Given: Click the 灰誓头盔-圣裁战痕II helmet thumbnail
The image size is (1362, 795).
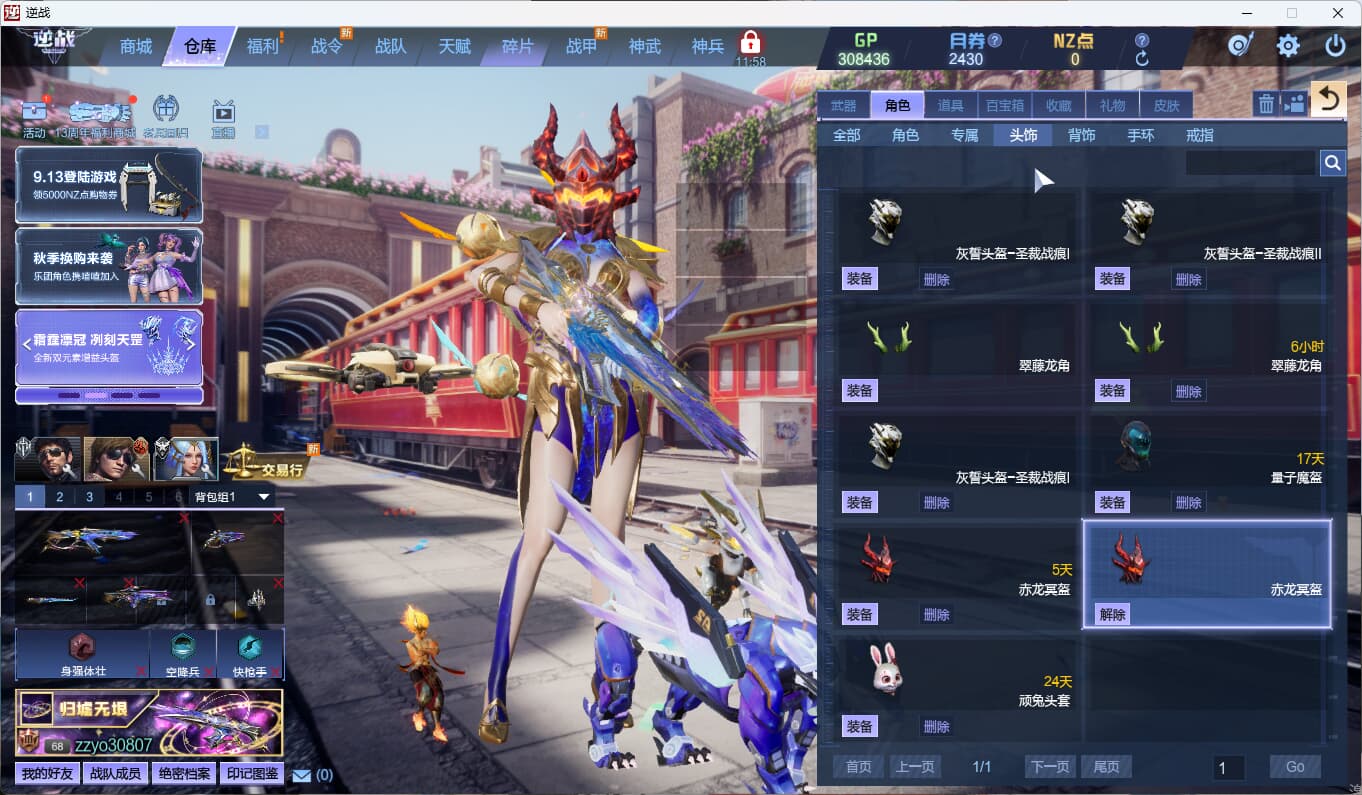Looking at the screenshot, I should 1136,221.
